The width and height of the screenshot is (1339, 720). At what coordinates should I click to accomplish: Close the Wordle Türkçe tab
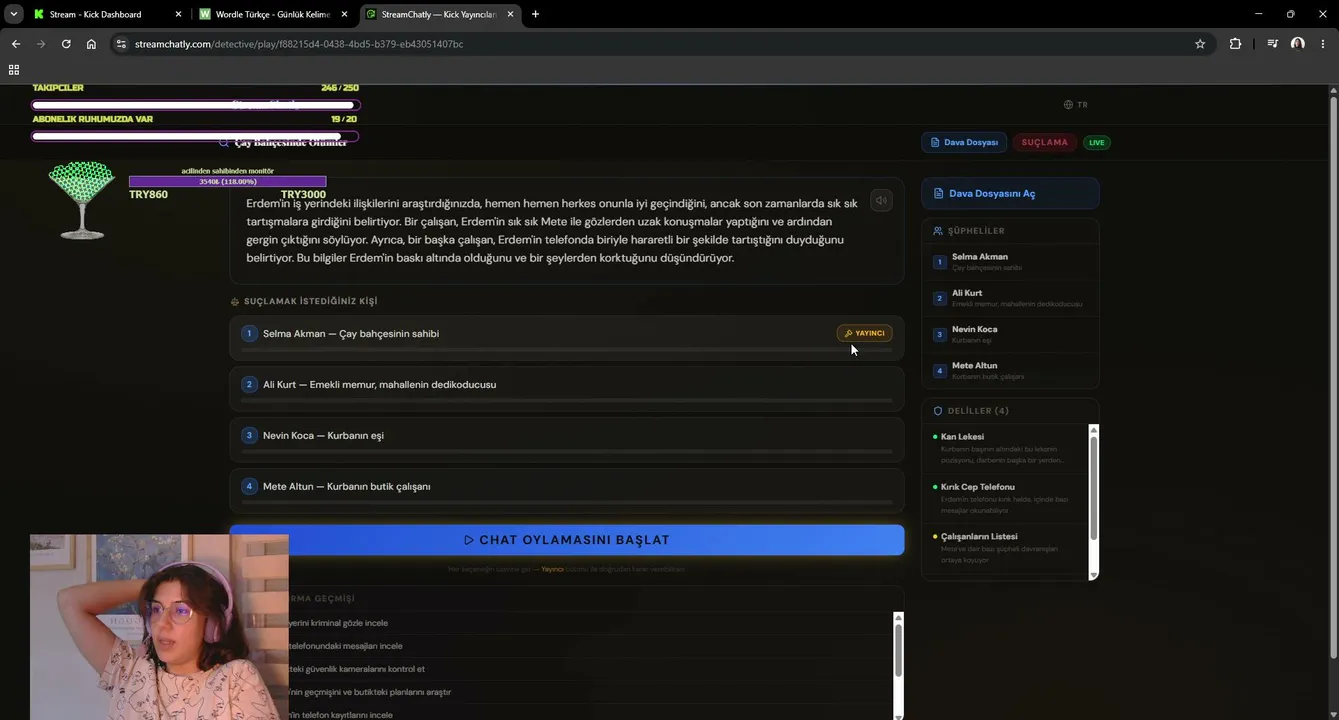pyautogui.click(x=344, y=14)
